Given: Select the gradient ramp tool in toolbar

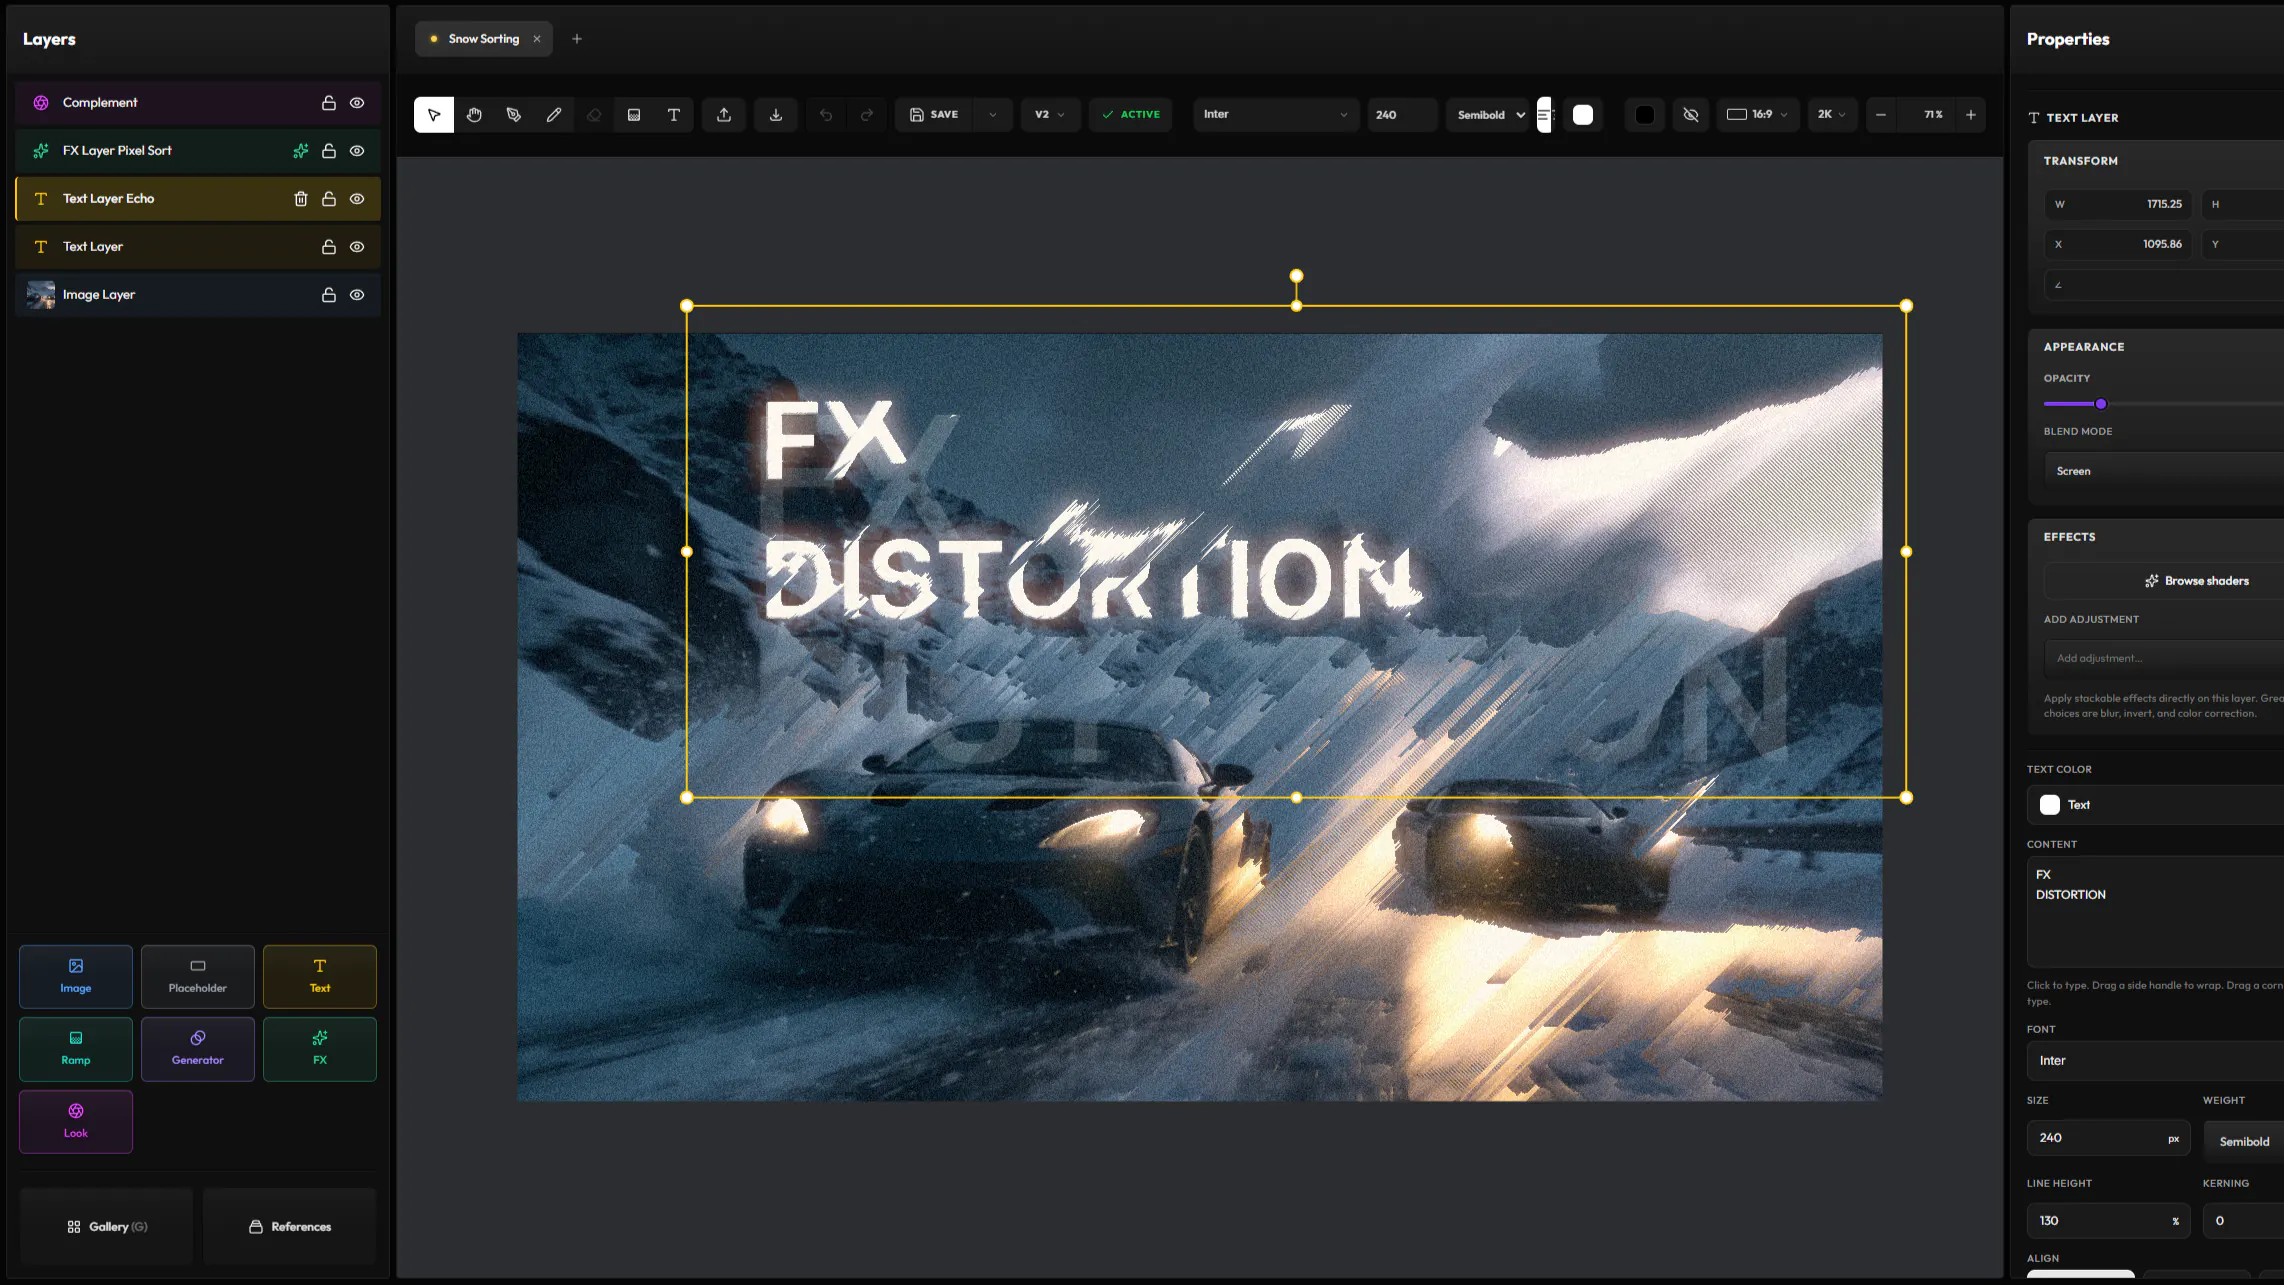Looking at the screenshot, I should (x=634, y=115).
